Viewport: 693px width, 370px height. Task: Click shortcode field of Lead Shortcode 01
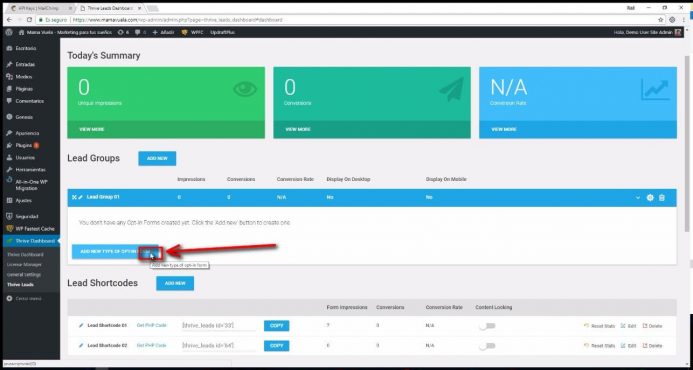(x=219, y=325)
